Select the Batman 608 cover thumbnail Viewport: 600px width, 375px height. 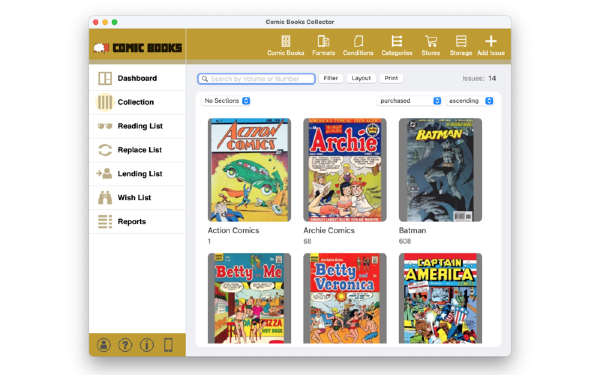440,170
